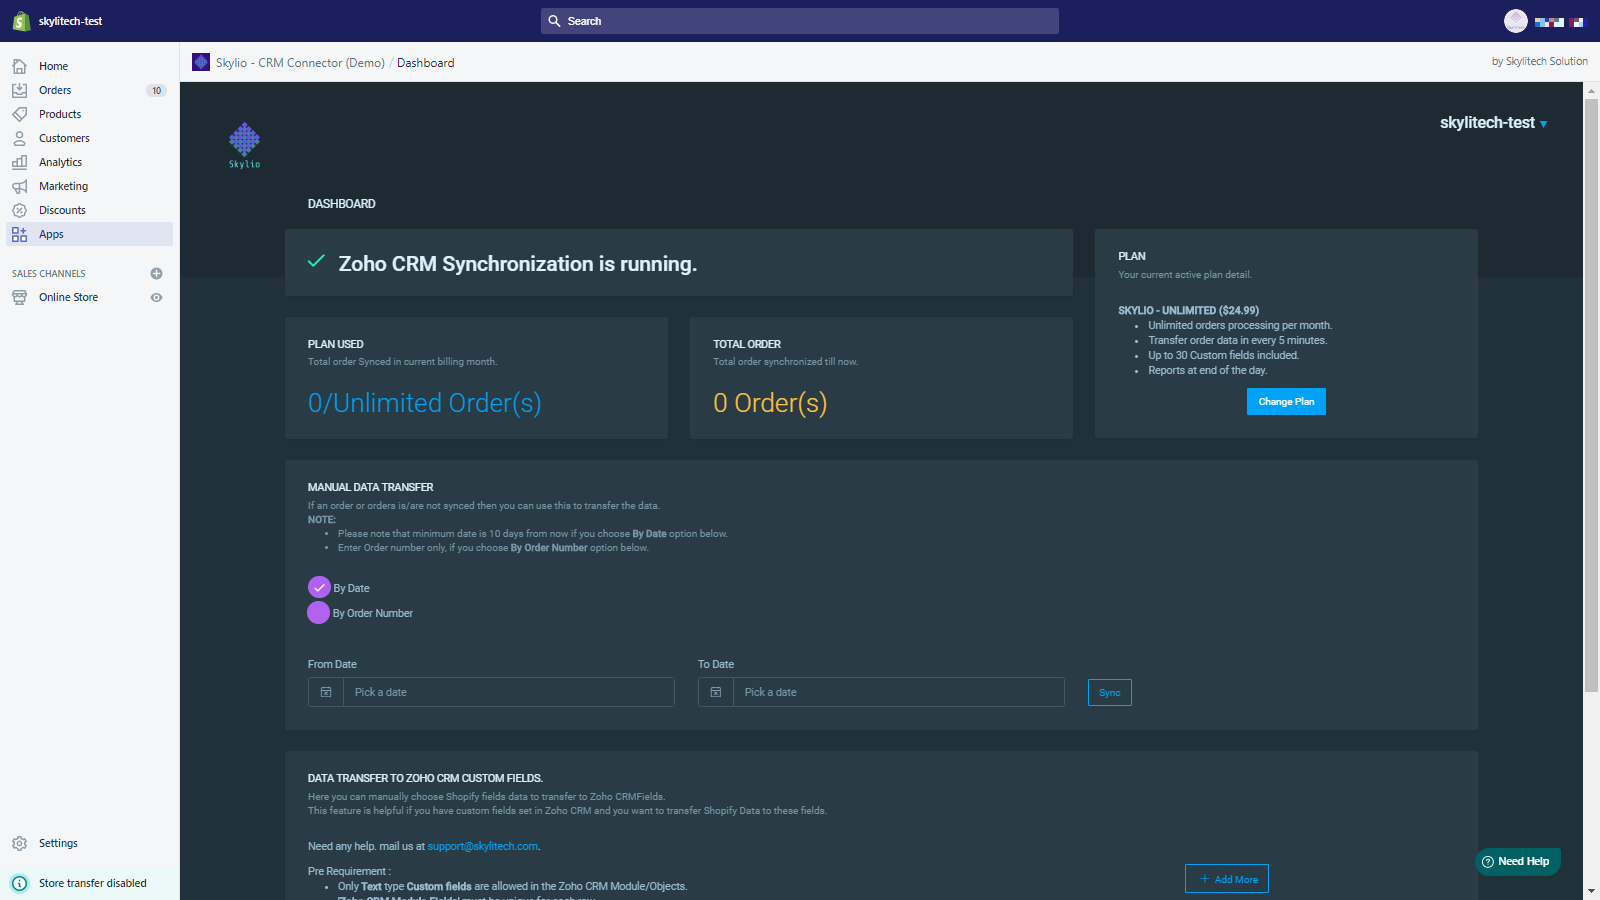The image size is (1600, 900).
Task: Click the sync running checkmark icon
Action: 316,261
